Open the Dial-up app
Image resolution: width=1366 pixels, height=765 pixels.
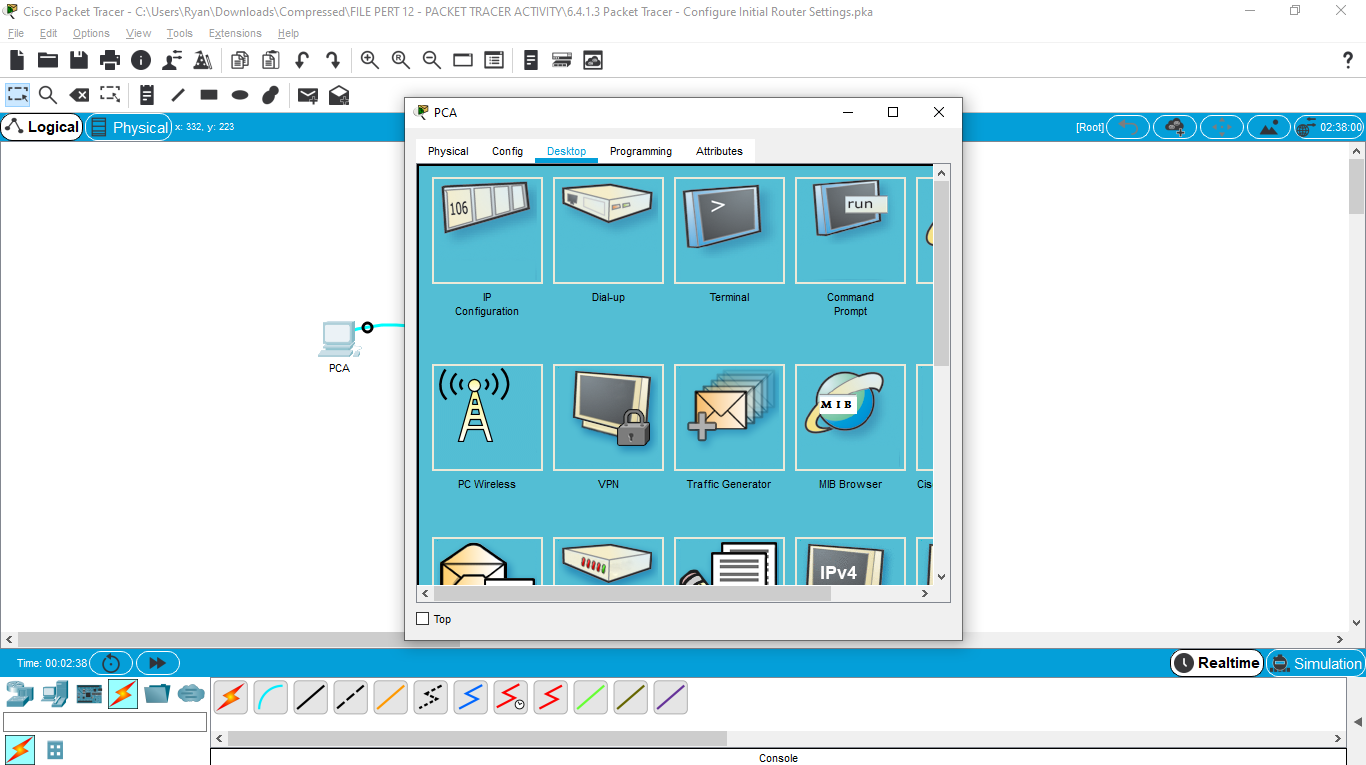[608, 231]
